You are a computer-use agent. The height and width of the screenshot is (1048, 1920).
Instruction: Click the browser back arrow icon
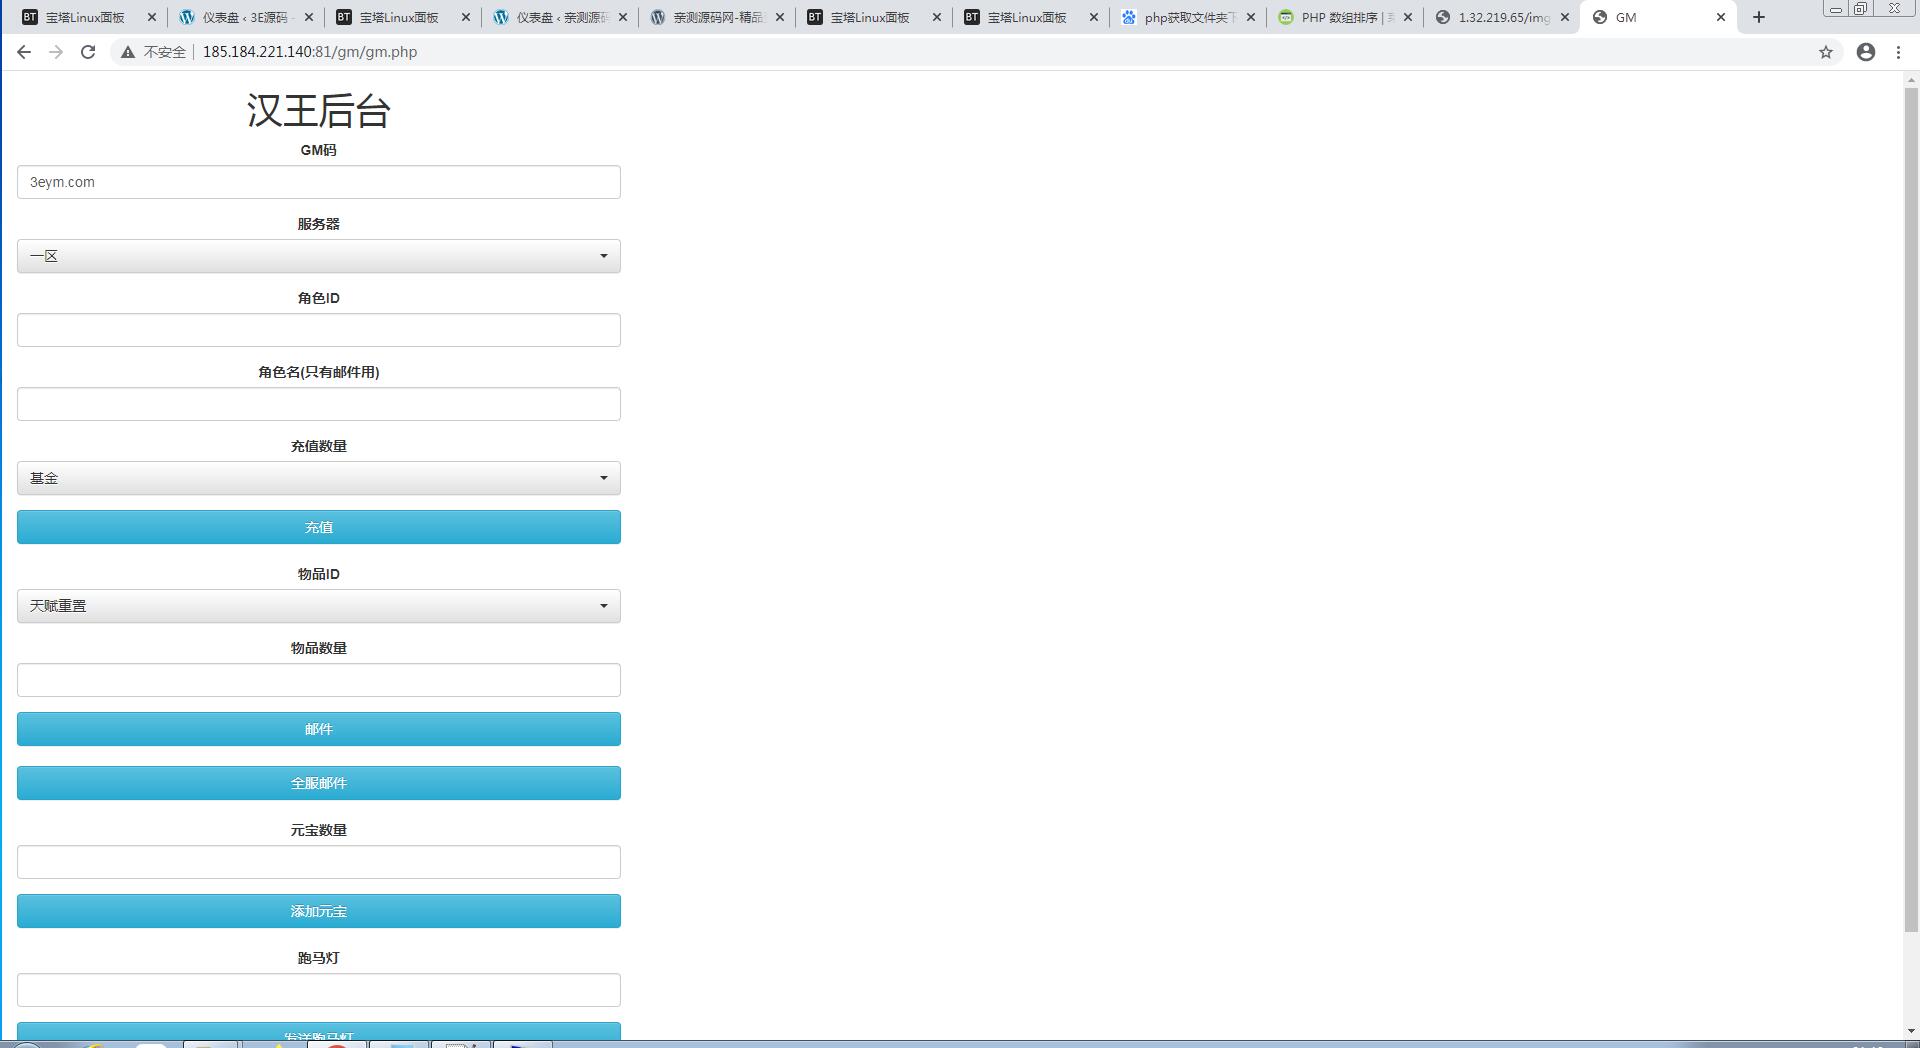(24, 52)
